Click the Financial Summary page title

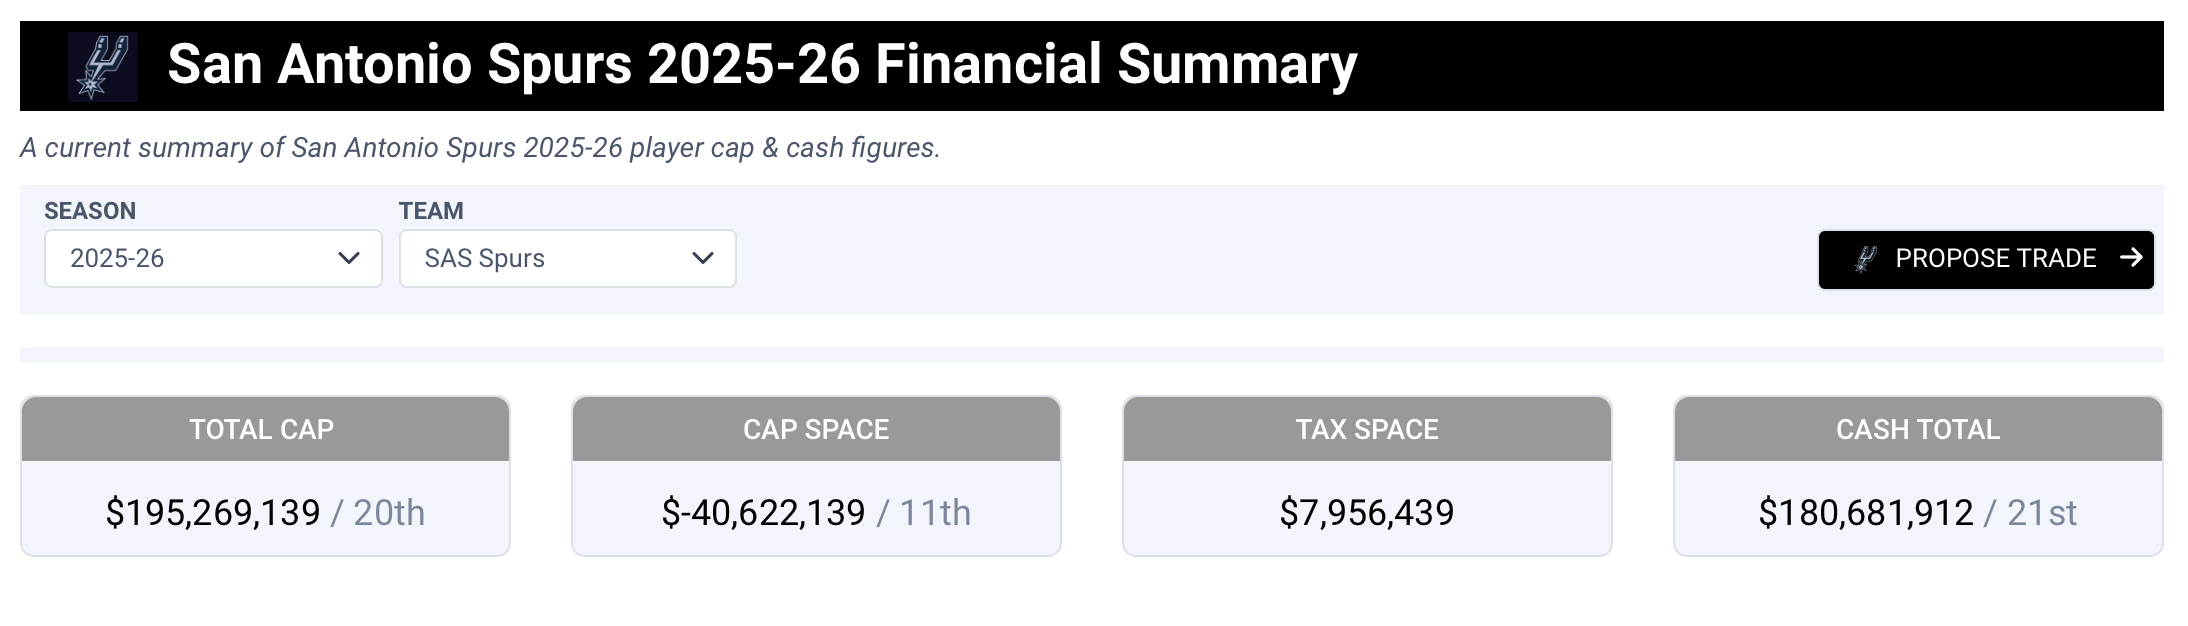762,65
